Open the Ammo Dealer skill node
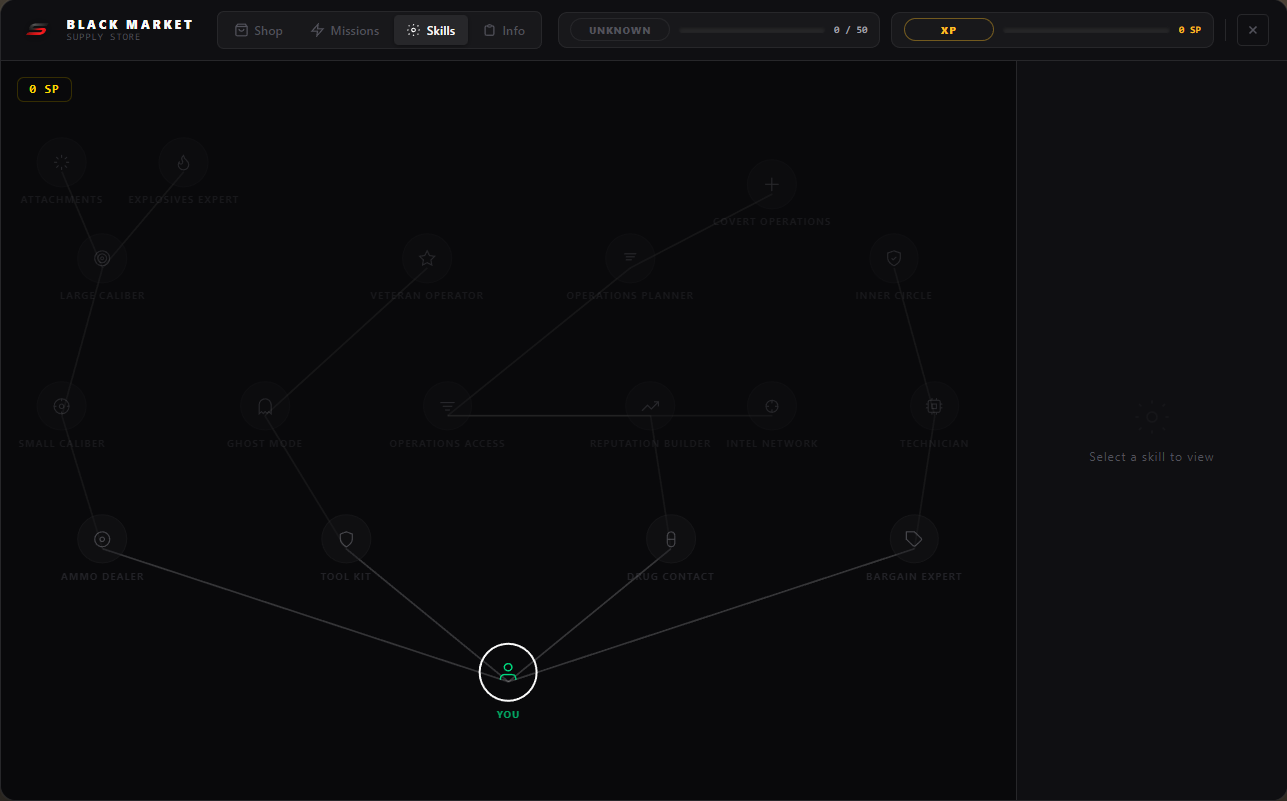This screenshot has height=801, width=1287. tap(102, 539)
